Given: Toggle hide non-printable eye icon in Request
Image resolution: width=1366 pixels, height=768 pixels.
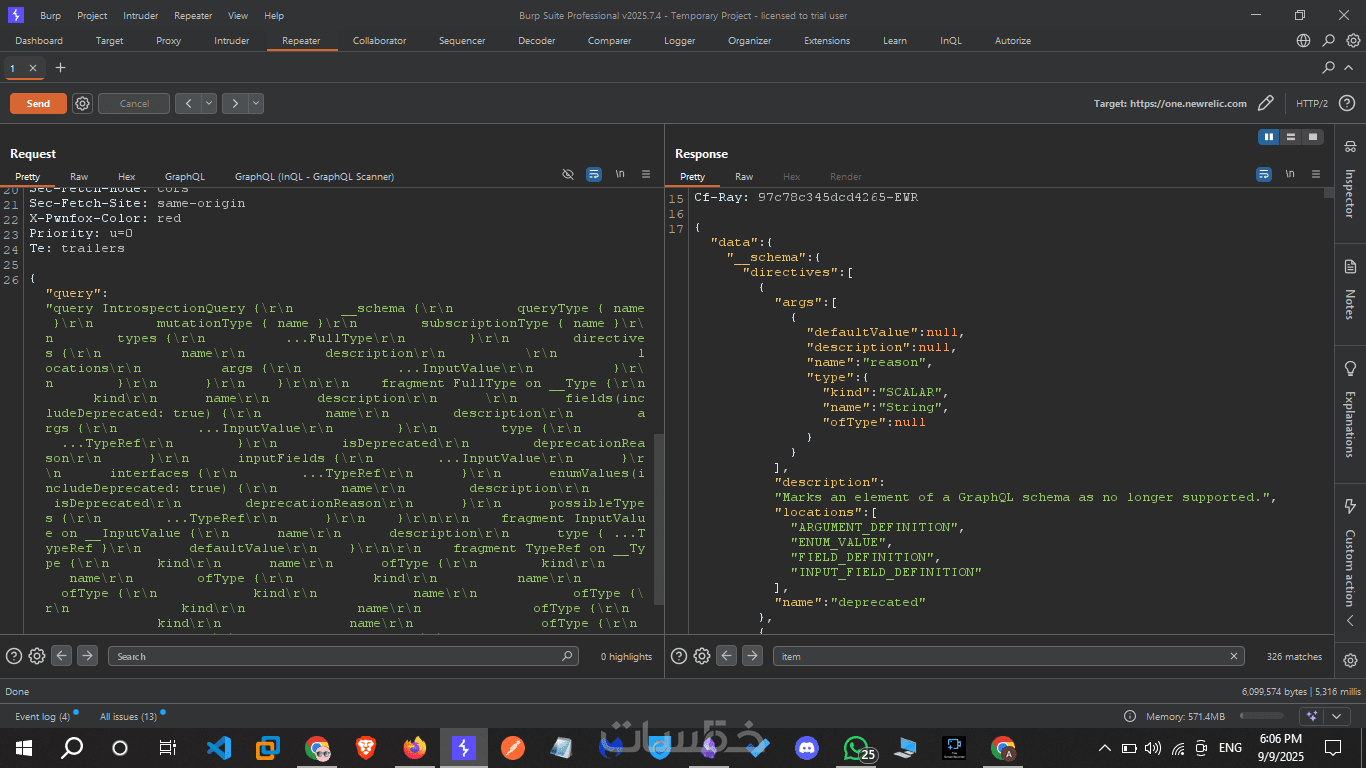Looking at the screenshot, I should (x=568, y=174).
